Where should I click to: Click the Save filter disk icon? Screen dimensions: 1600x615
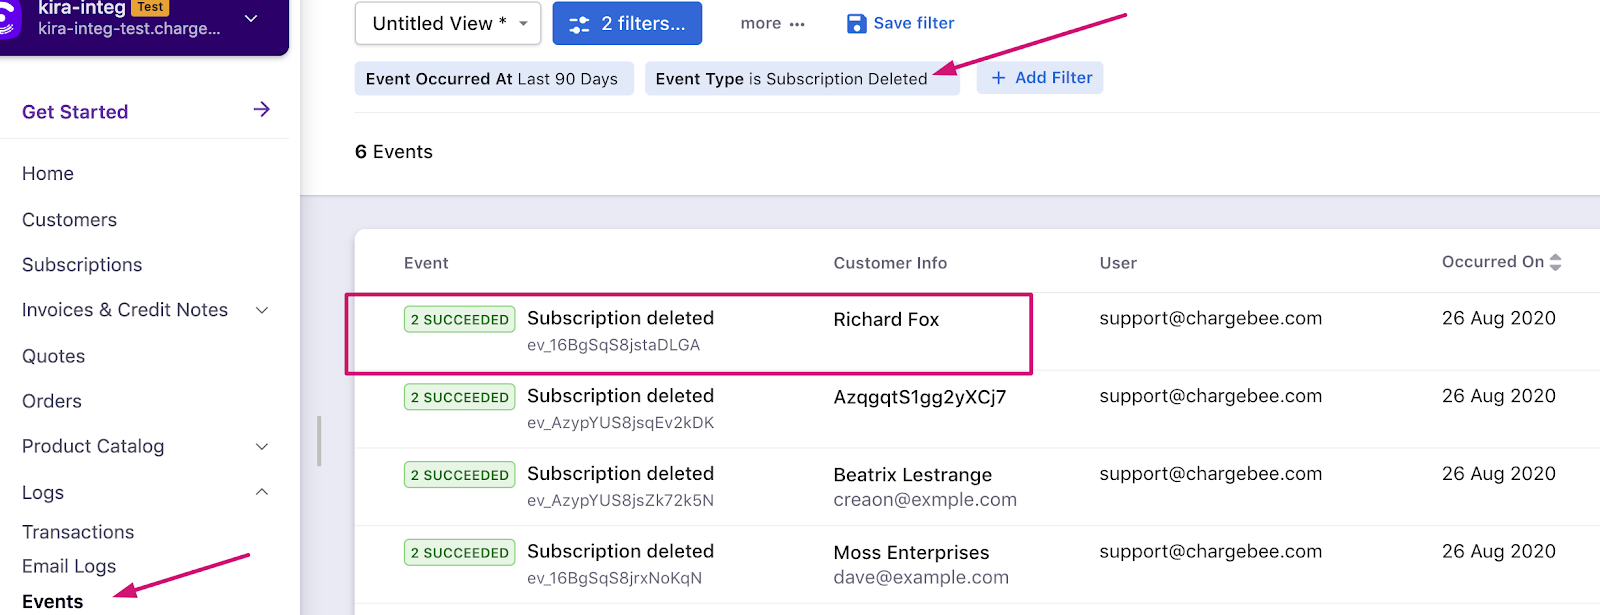tap(856, 23)
